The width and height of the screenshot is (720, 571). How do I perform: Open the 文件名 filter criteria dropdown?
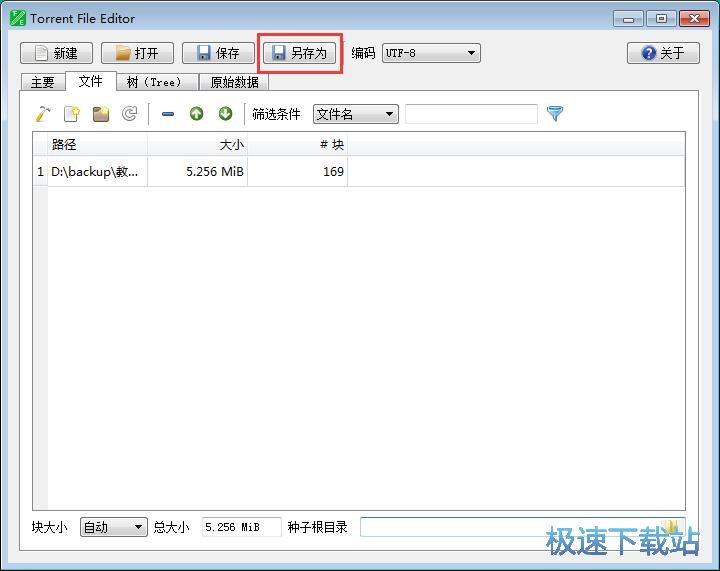point(355,114)
